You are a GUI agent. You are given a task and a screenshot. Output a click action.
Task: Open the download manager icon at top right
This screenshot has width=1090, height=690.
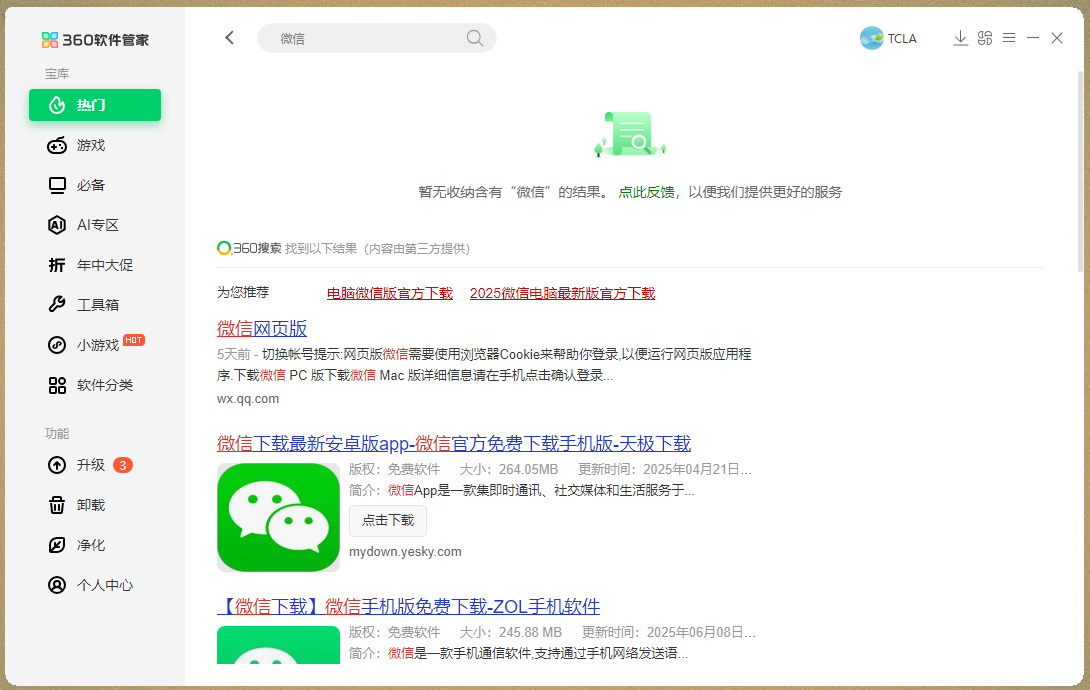[960, 37]
